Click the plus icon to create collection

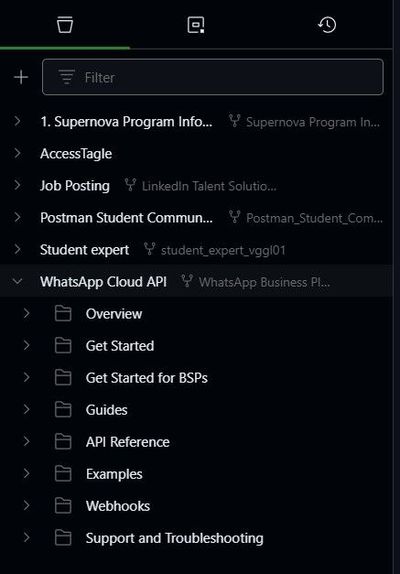pyautogui.click(x=21, y=77)
